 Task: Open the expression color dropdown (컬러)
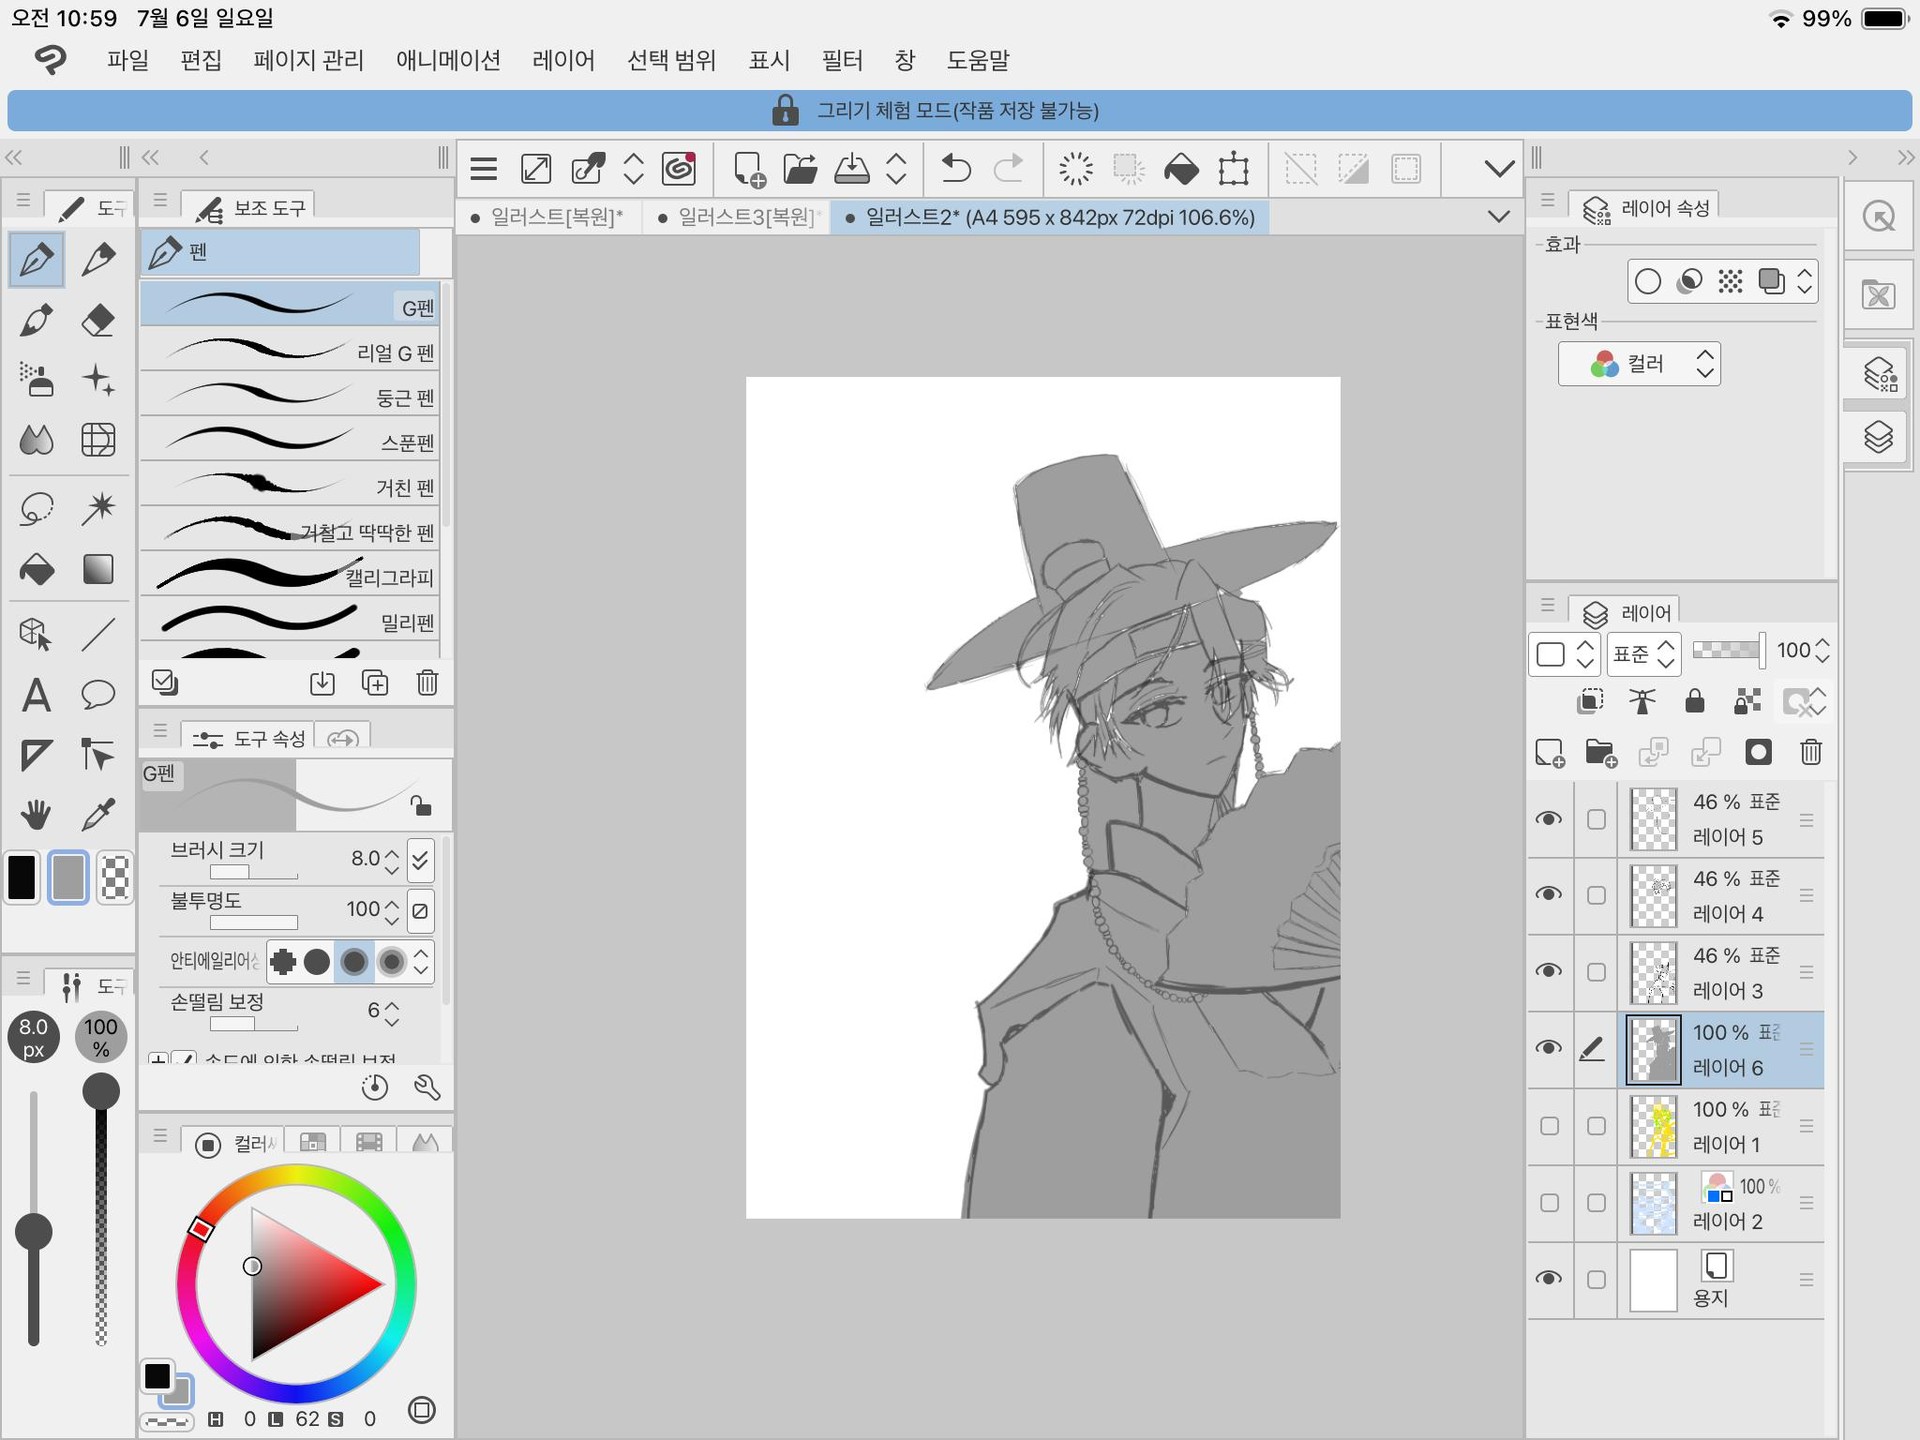[1639, 364]
